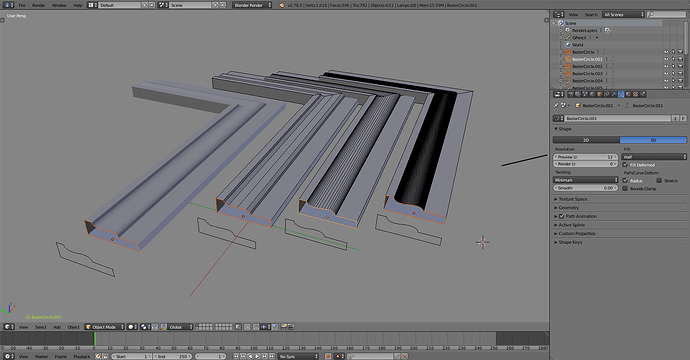Open the No Sync playback dropdown
The height and width of the screenshot is (360, 690).
[x=298, y=356]
